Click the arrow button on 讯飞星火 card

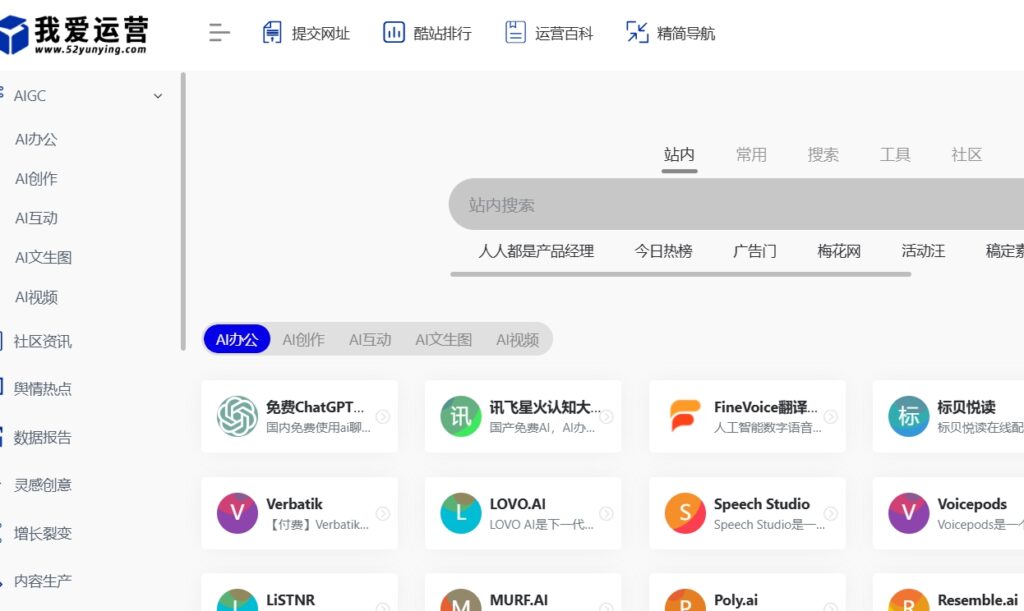[607, 416]
